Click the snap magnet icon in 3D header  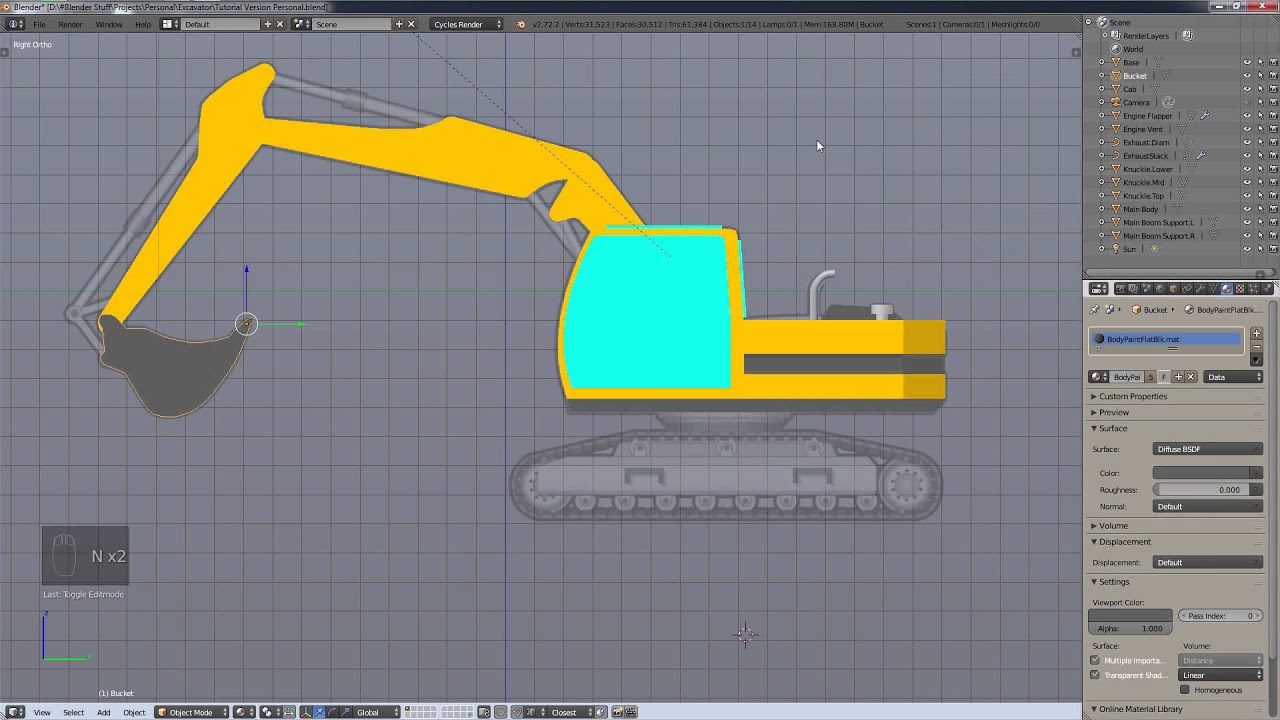coord(517,712)
